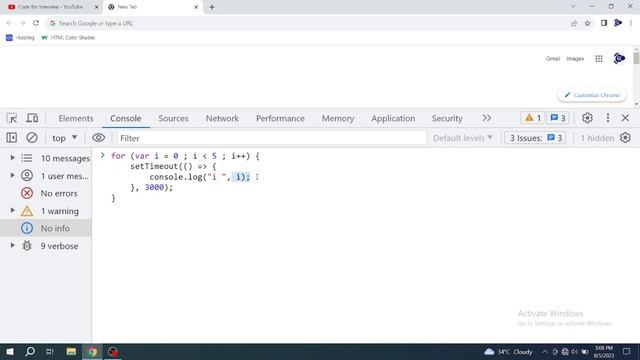Reload the page with refresh icon

point(36,23)
